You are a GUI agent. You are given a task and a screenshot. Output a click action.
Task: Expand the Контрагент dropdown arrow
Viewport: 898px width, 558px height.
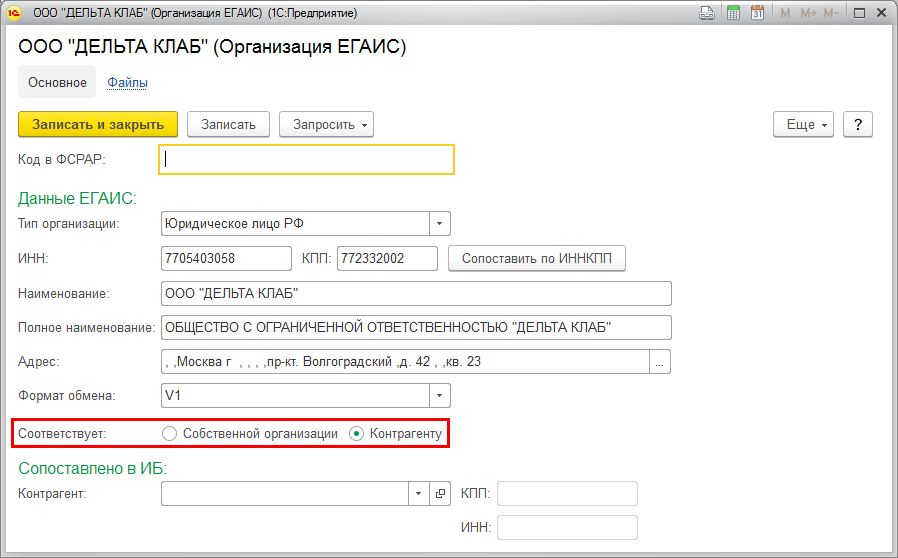click(x=419, y=493)
